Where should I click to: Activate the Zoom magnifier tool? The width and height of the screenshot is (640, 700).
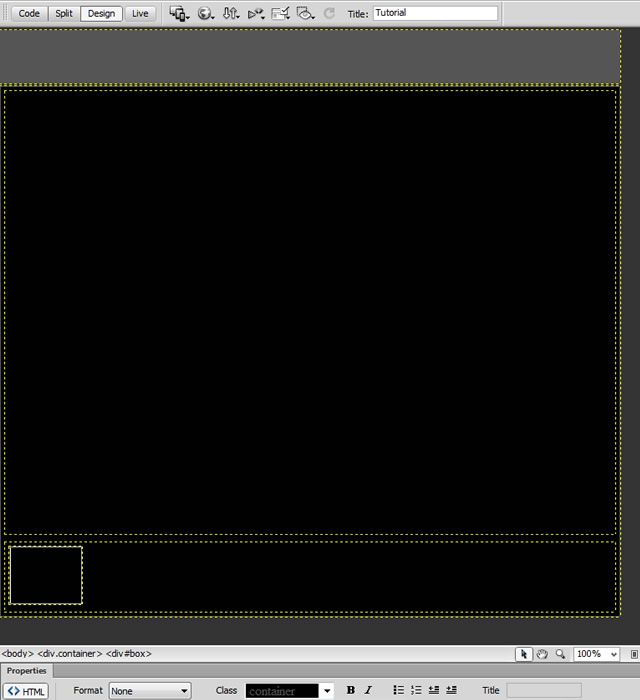[561, 654]
